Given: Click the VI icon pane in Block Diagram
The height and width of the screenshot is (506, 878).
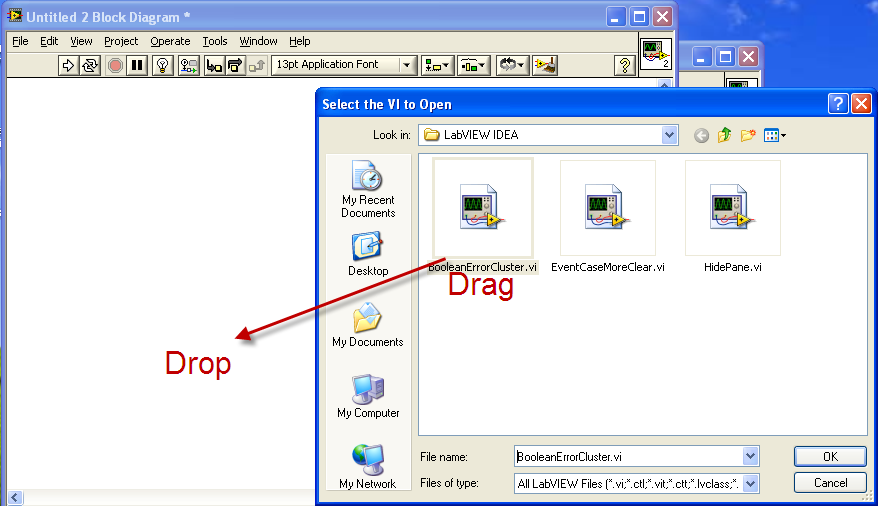Looking at the screenshot, I should click(656, 54).
